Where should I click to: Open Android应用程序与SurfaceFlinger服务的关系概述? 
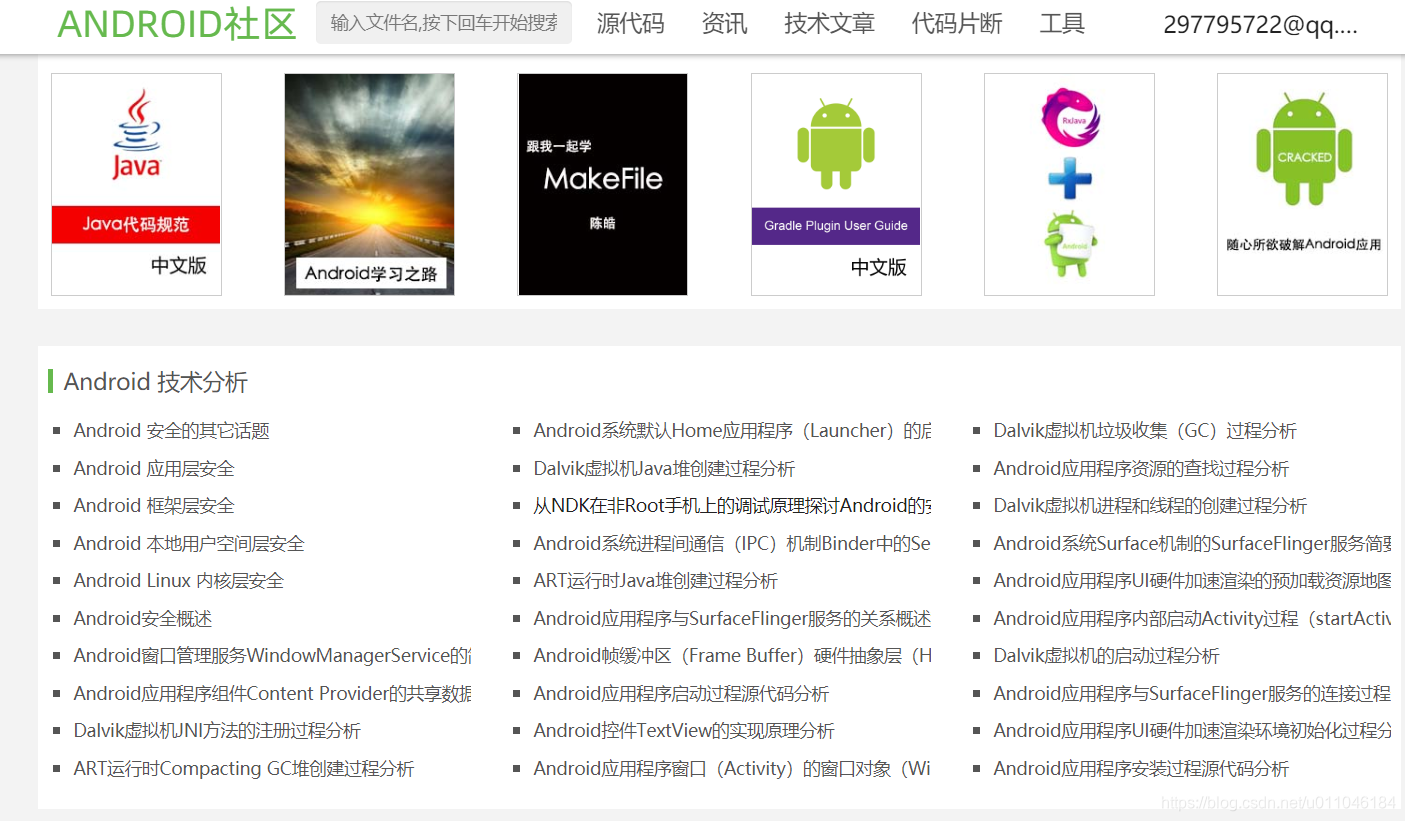[x=732, y=619]
